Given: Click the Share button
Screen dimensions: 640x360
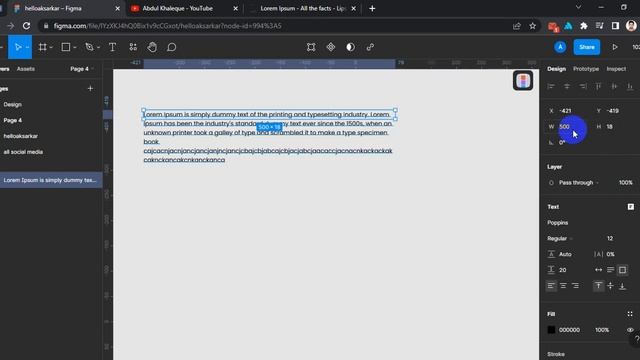Looking at the screenshot, I should pyautogui.click(x=587, y=47).
